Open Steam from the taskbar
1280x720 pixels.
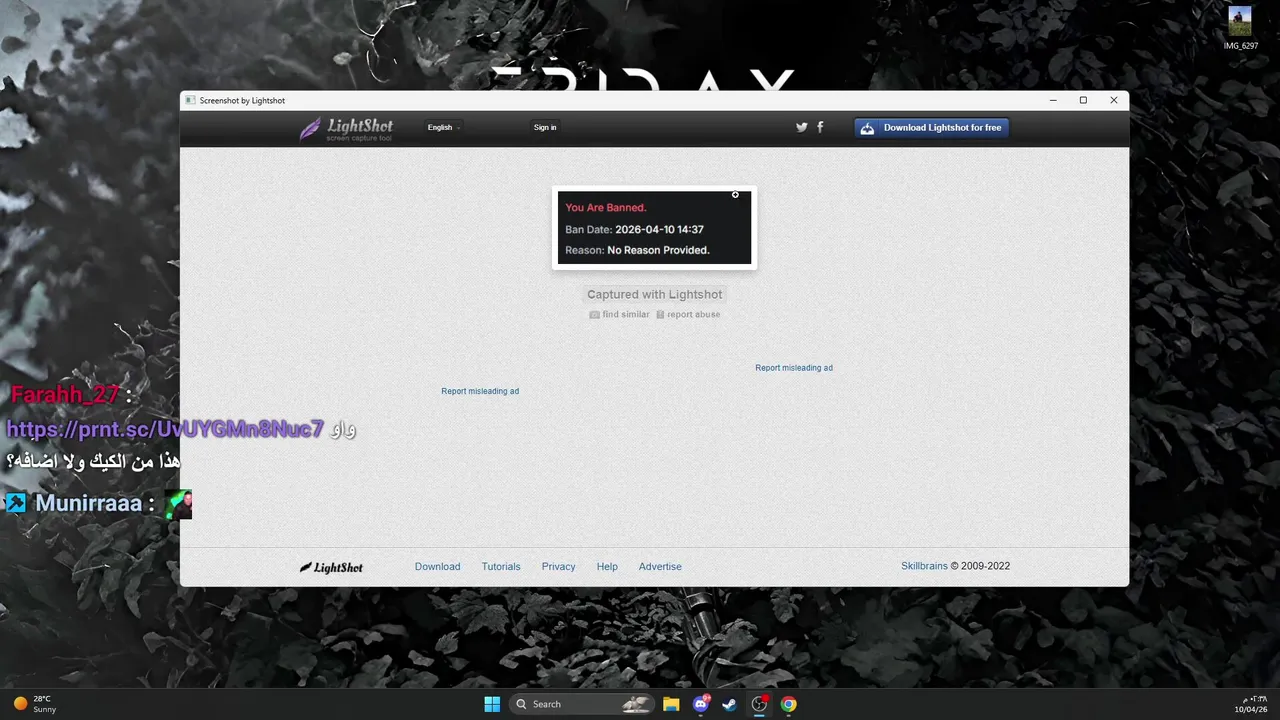pos(729,704)
